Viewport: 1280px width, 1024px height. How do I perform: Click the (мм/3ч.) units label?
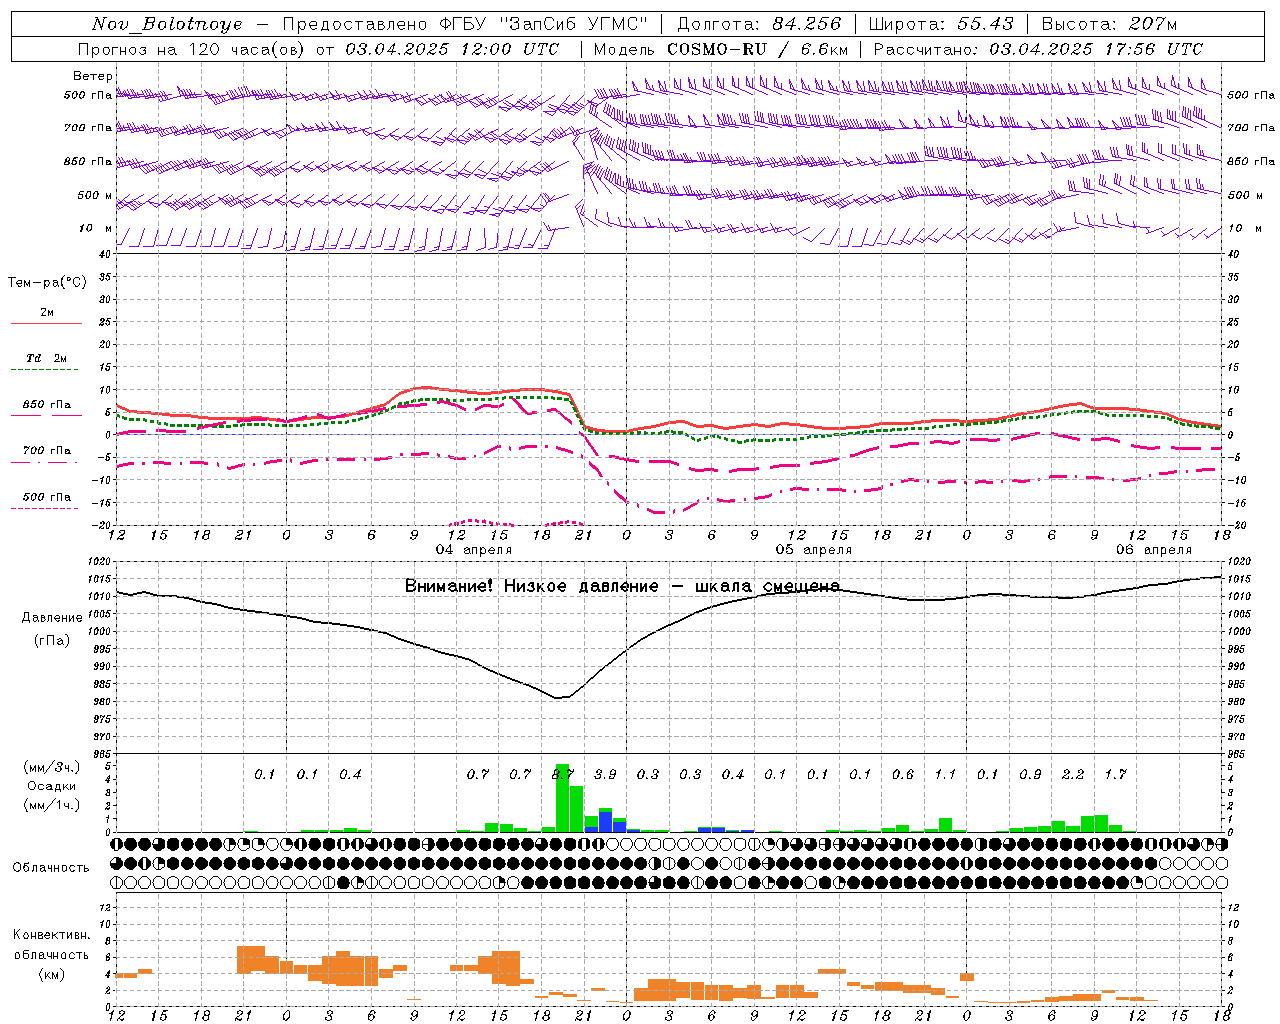click(52, 767)
